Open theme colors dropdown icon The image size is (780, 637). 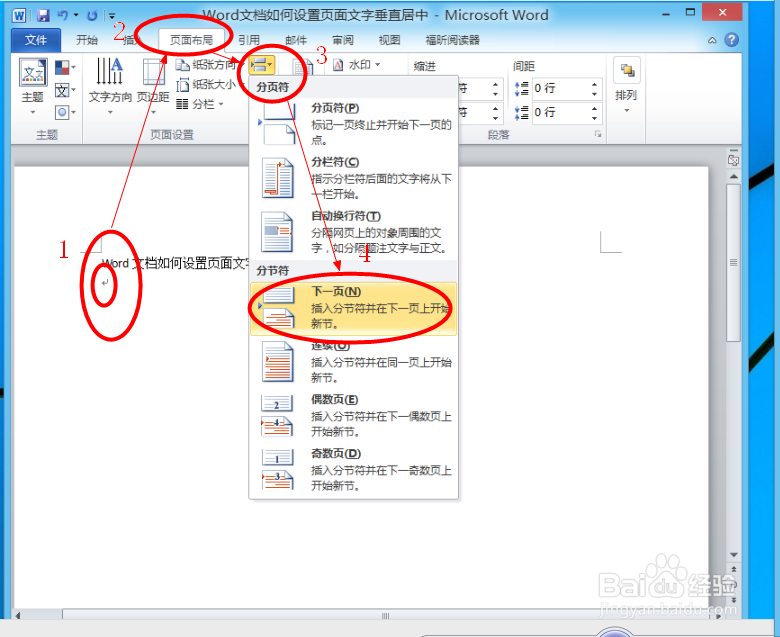[65, 68]
